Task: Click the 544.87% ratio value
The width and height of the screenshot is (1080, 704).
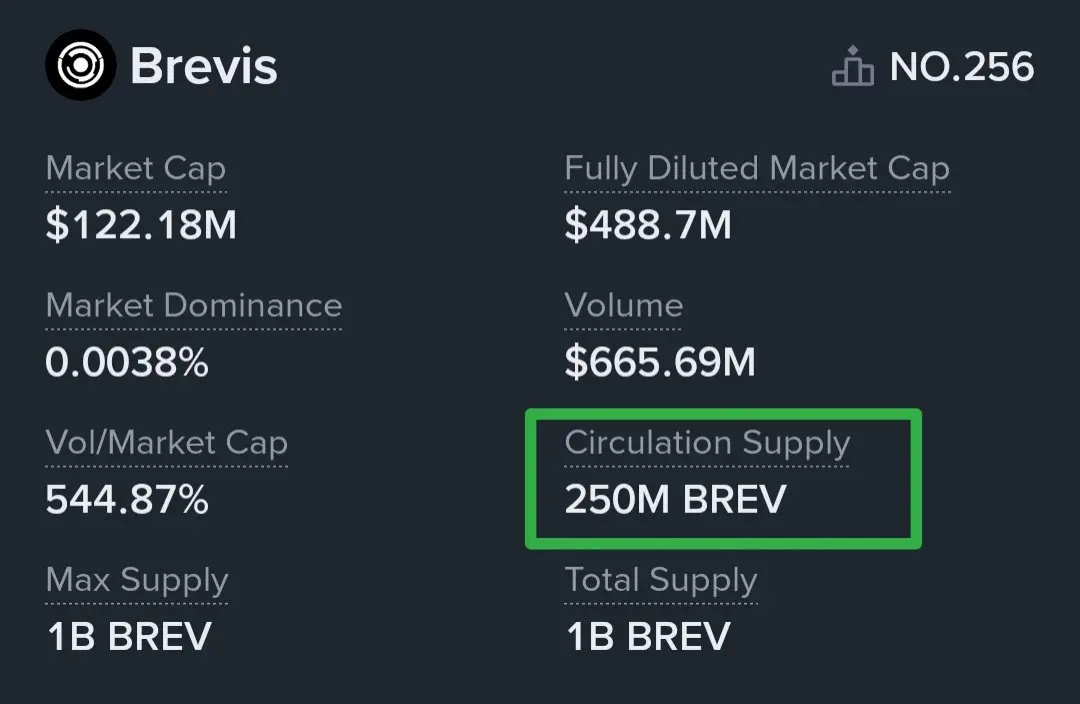Action: (x=127, y=499)
